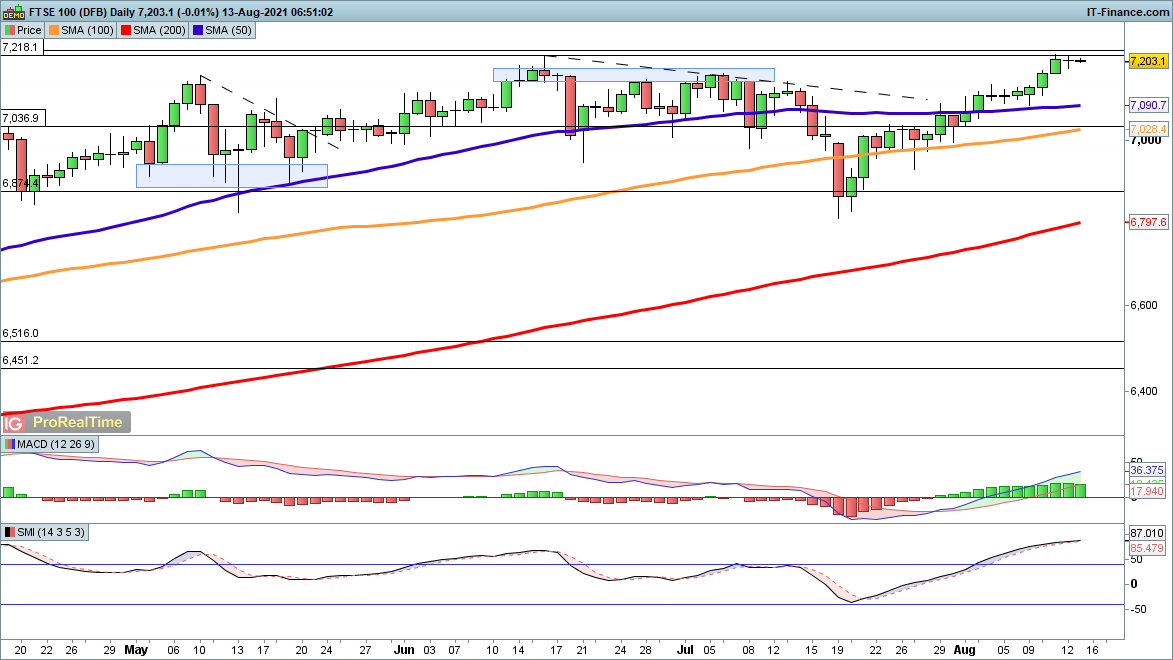The image size is (1173, 660).
Task: Select the orange SMA (100) color swatch
Action: point(55,31)
